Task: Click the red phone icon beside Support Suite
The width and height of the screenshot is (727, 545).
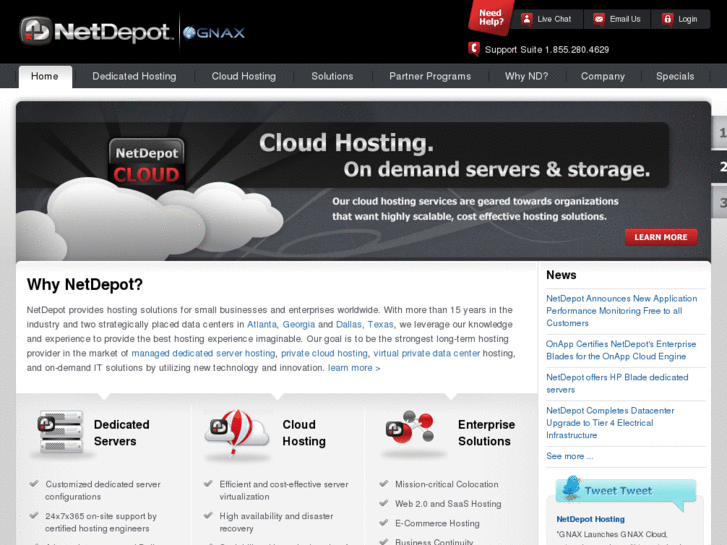Action: (x=473, y=49)
